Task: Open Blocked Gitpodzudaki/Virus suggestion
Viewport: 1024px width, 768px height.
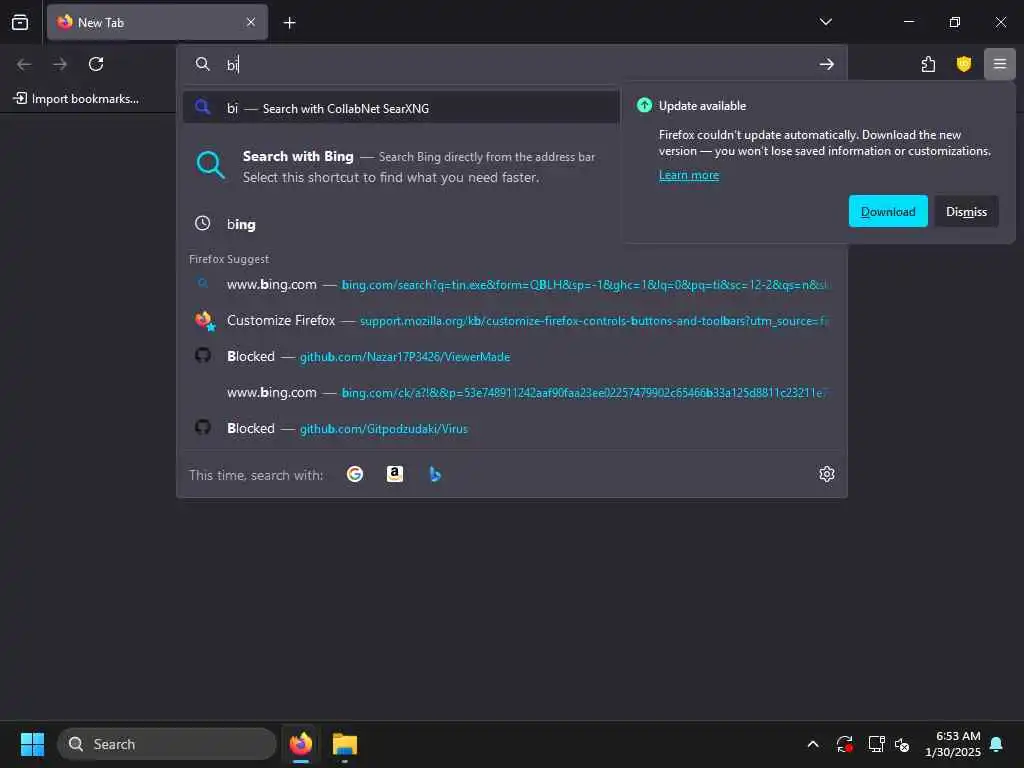Action: pos(512,428)
